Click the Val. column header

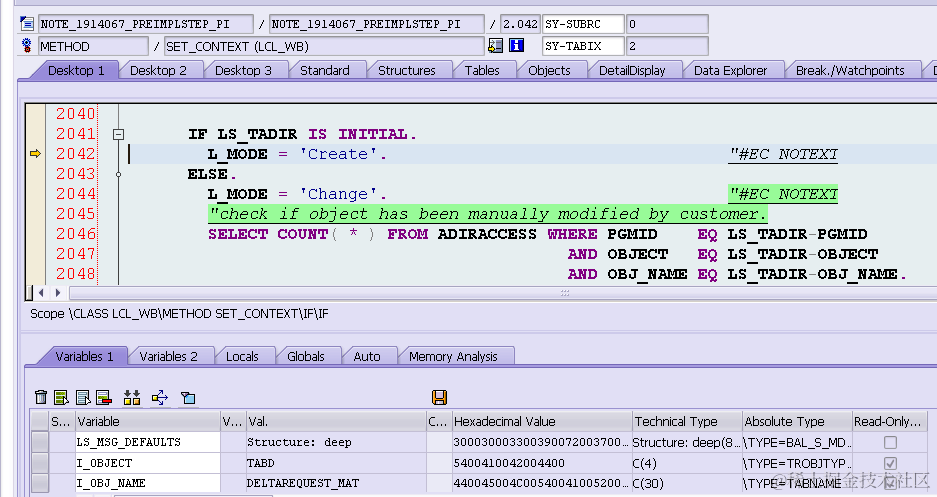pos(336,422)
